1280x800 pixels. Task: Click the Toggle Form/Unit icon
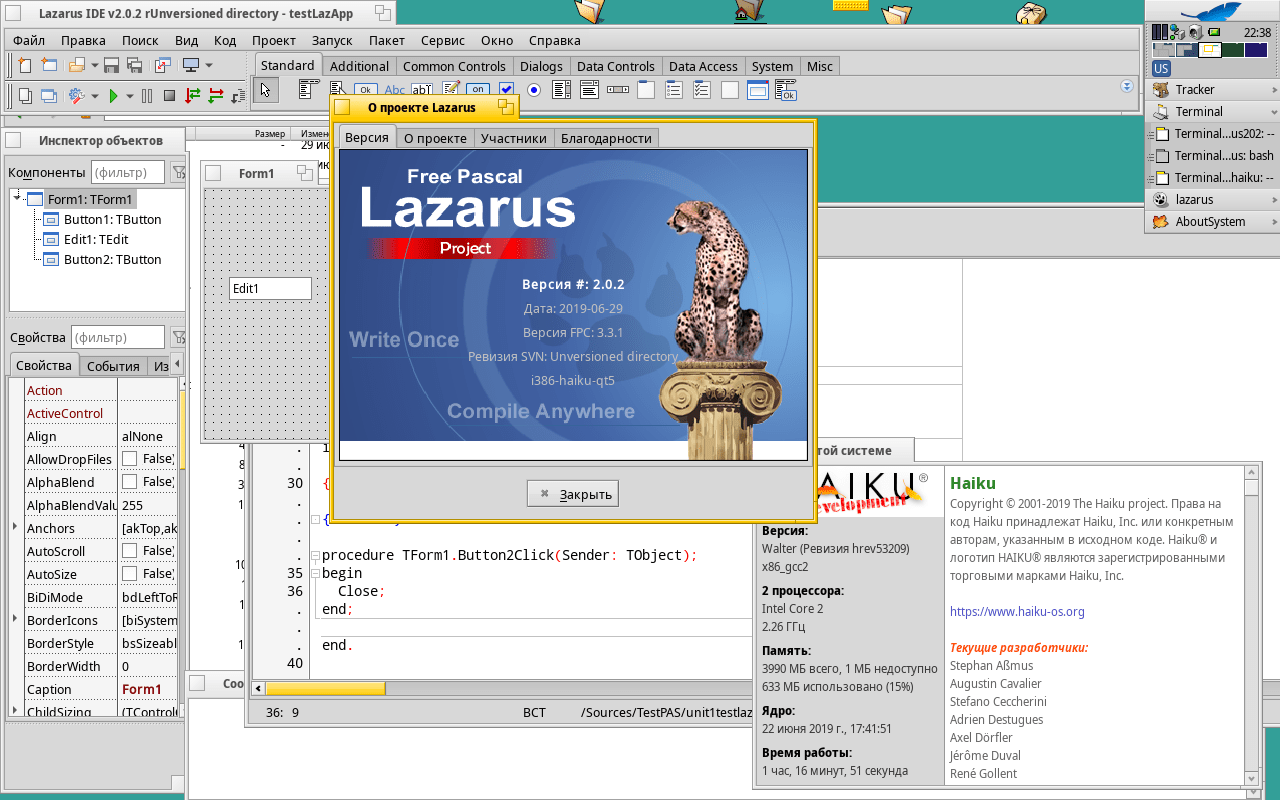coord(163,65)
